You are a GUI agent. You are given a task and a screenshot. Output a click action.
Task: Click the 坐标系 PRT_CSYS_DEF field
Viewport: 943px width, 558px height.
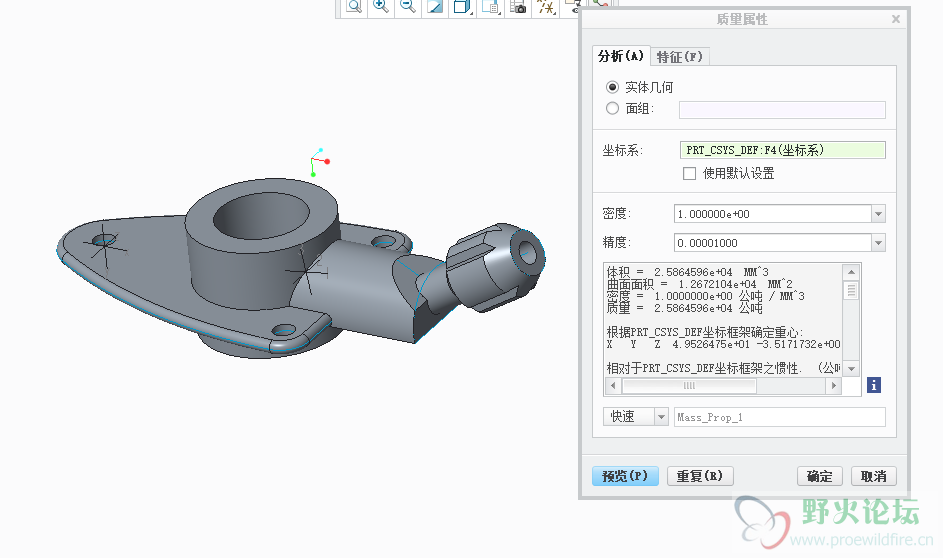(782, 150)
